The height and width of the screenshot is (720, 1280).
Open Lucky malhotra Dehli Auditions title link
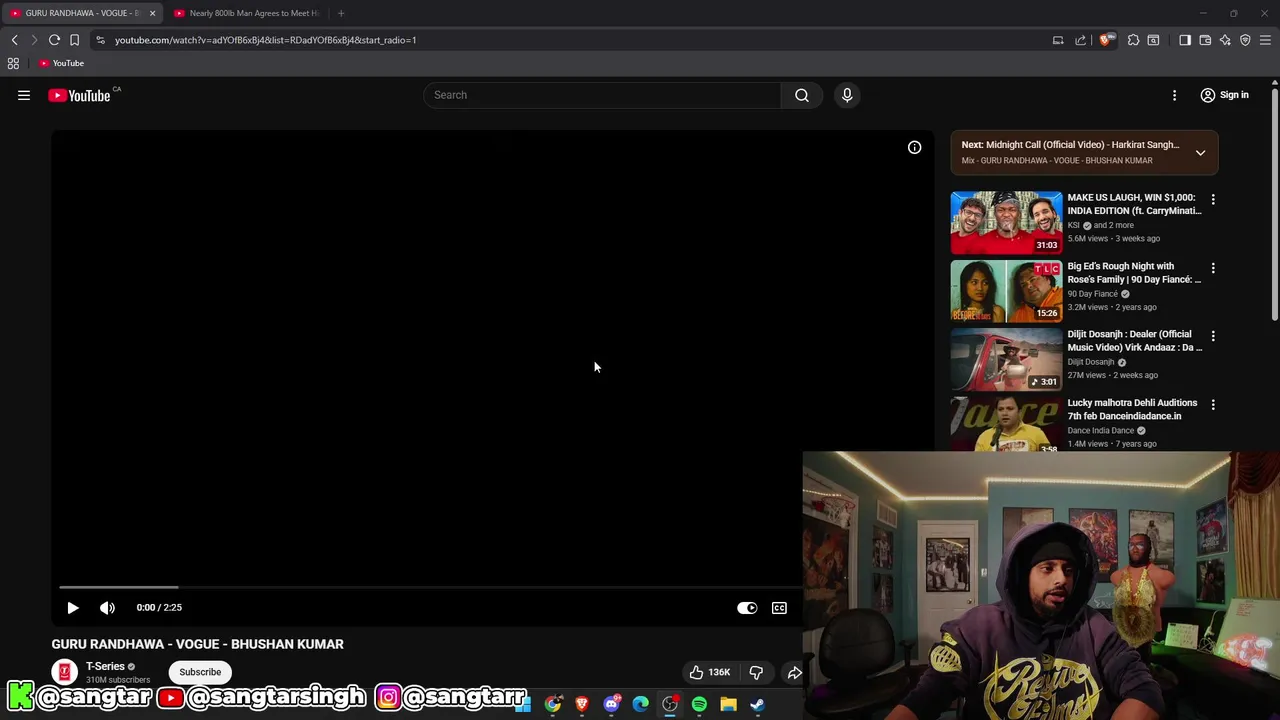click(x=1132, y=409)
